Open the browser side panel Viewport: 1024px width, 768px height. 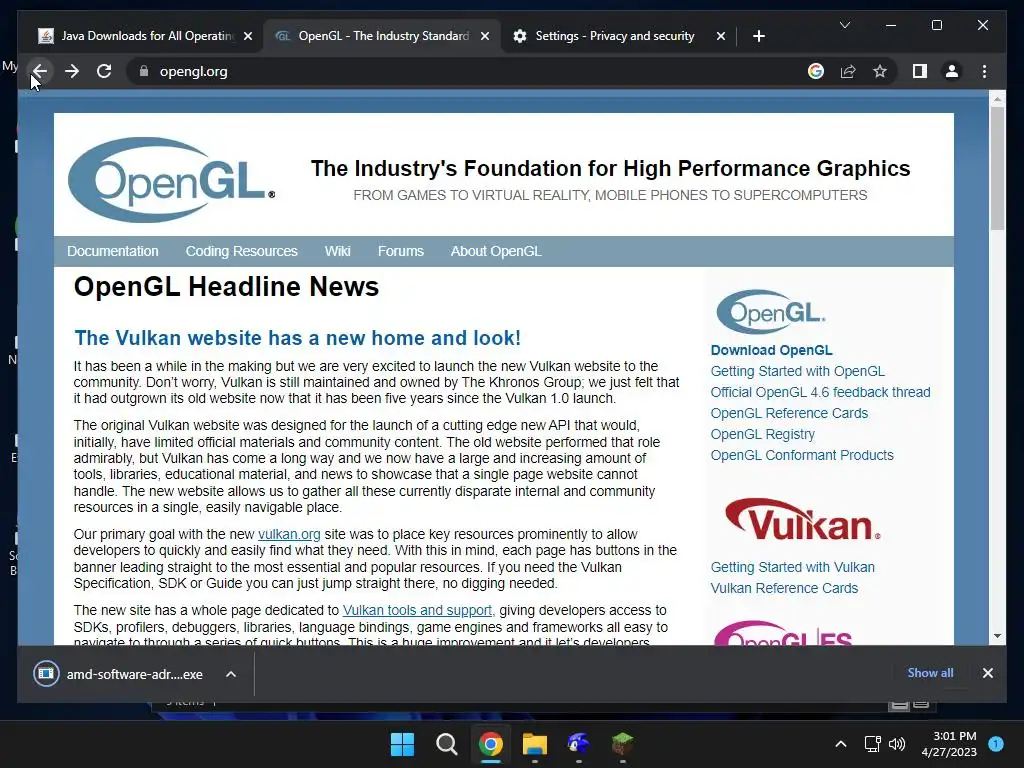pyautogui.click(x=920, y=71)
